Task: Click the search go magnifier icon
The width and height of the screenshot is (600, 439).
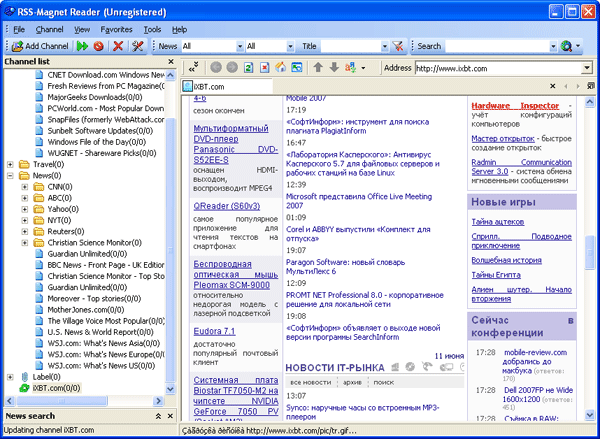Action: [x=568, y=46]
